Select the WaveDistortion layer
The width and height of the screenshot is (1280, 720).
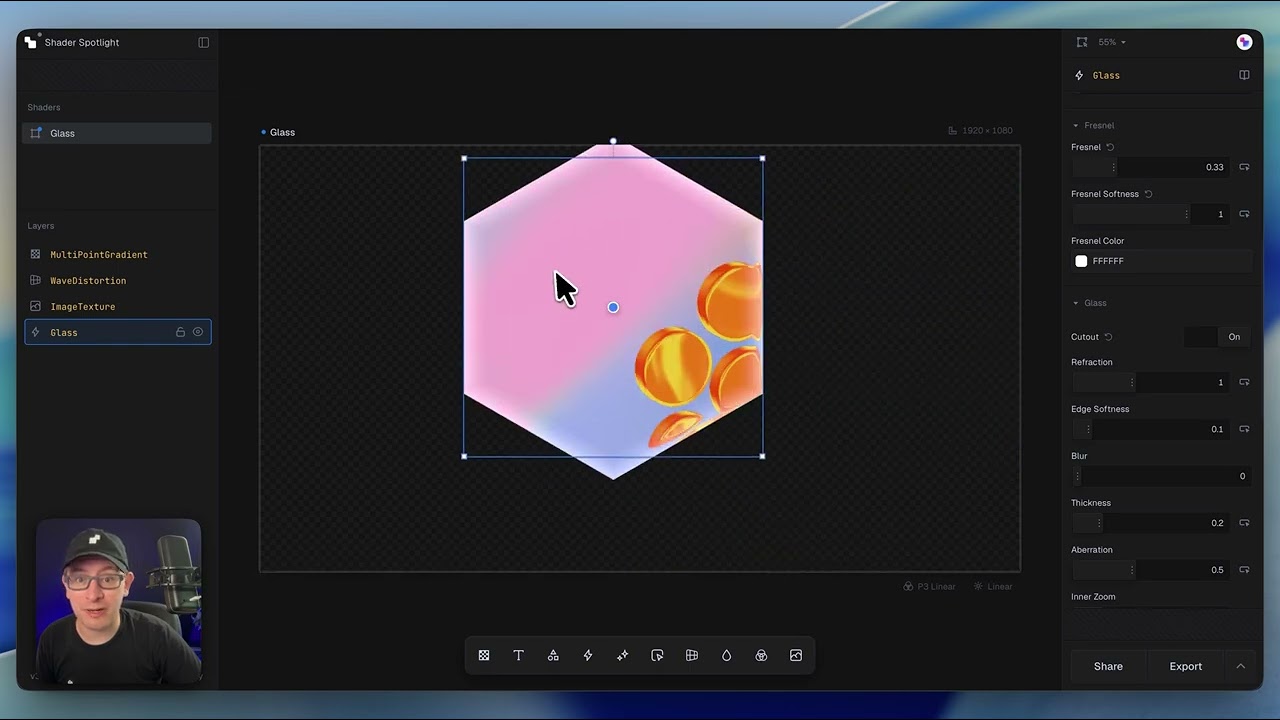pos(117,281)
